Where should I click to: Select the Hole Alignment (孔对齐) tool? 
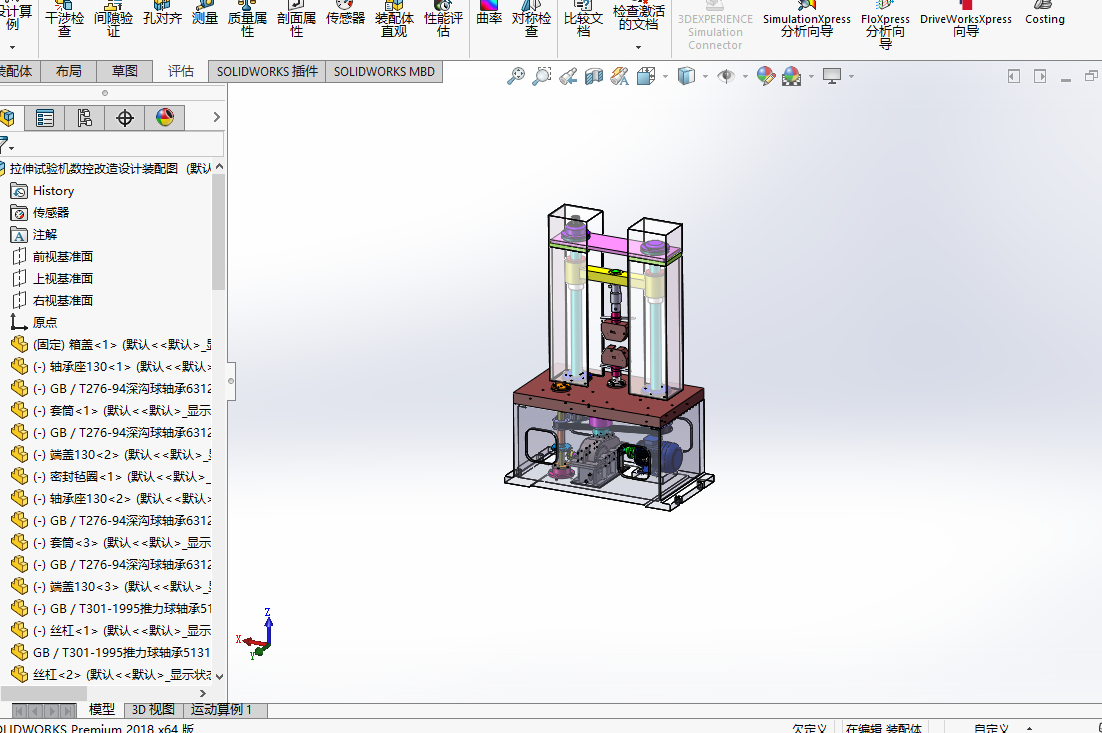click(162, 14)
